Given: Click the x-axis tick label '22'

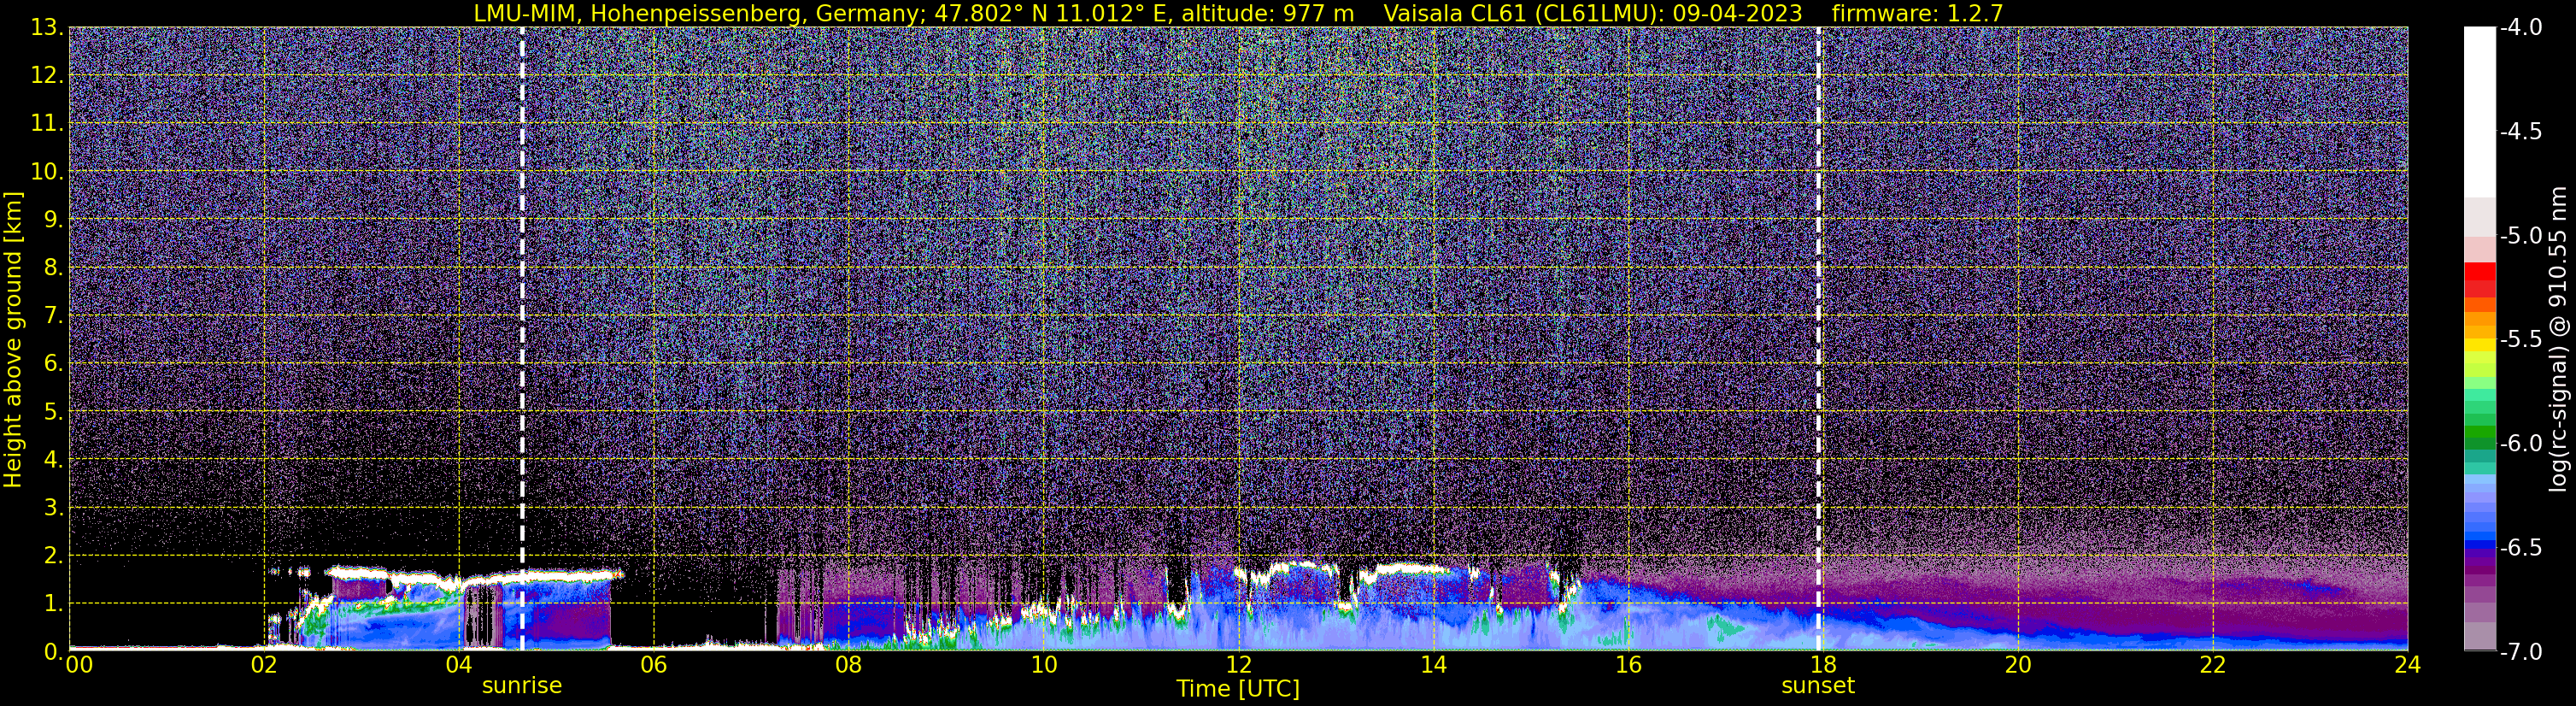Looking at the screenshot, I should click(2213, 665).
